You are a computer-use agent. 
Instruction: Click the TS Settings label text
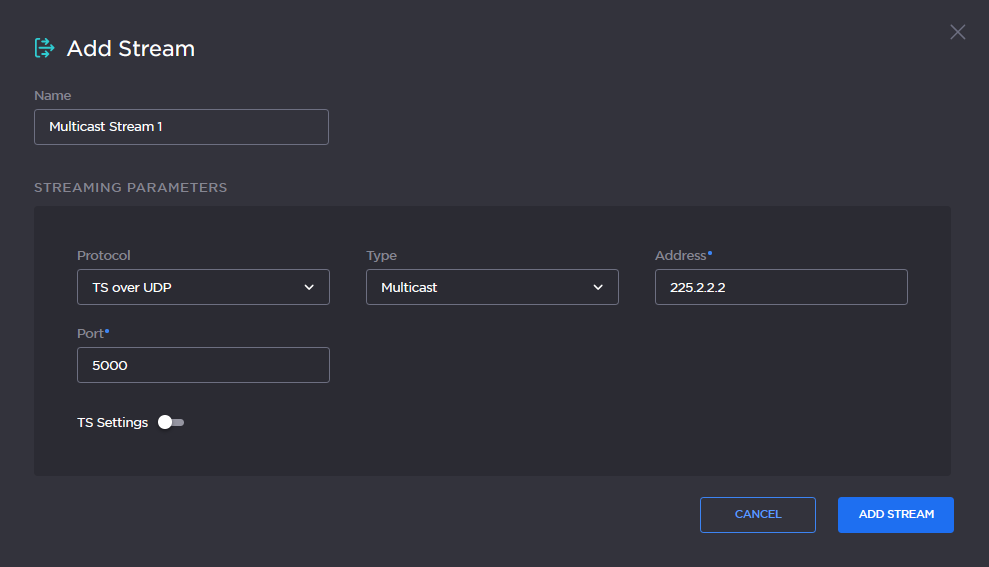click(x=112, y=422)
